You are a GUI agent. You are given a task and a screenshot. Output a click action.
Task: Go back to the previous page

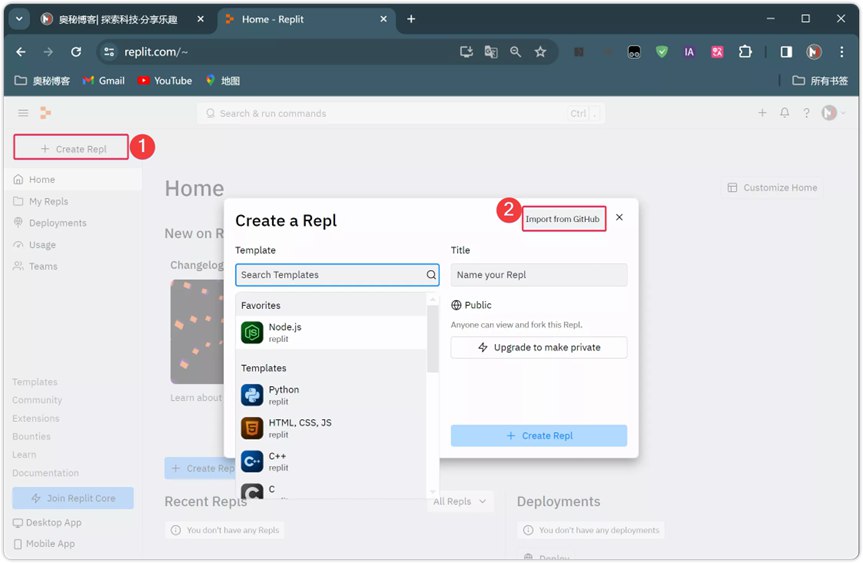click(x=21, y=52)
